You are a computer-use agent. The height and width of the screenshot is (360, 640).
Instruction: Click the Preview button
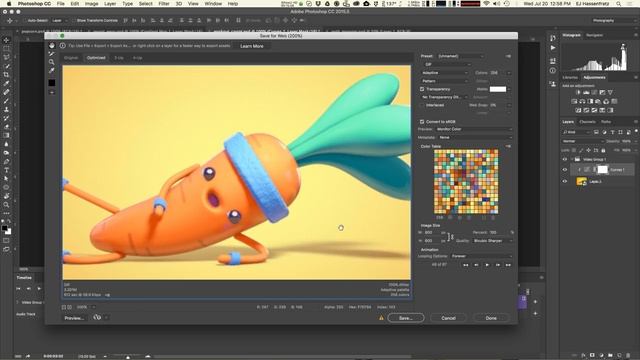point(74,318)
